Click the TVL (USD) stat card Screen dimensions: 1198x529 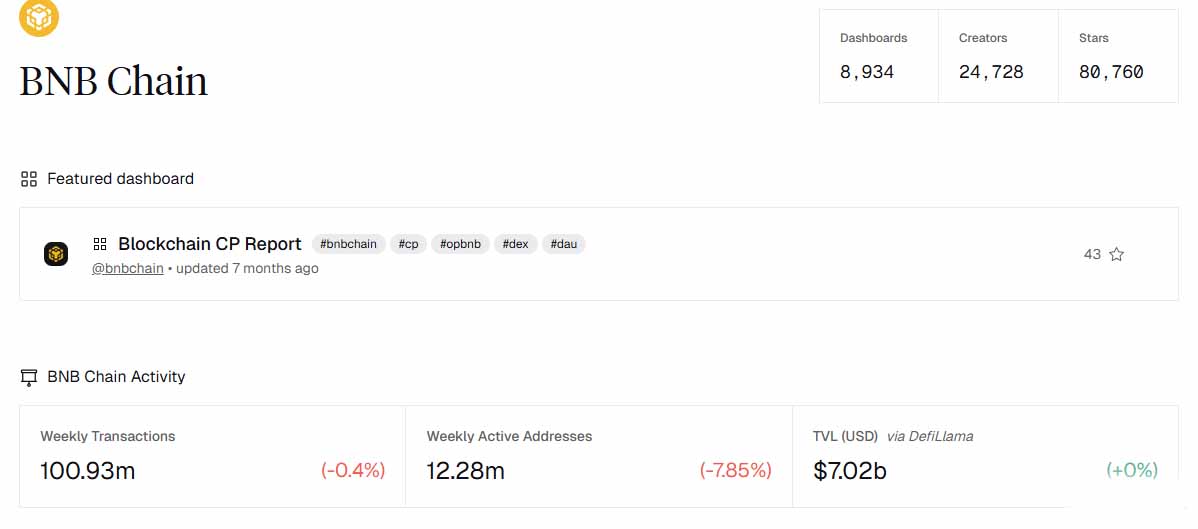click(x=985, y=456)
